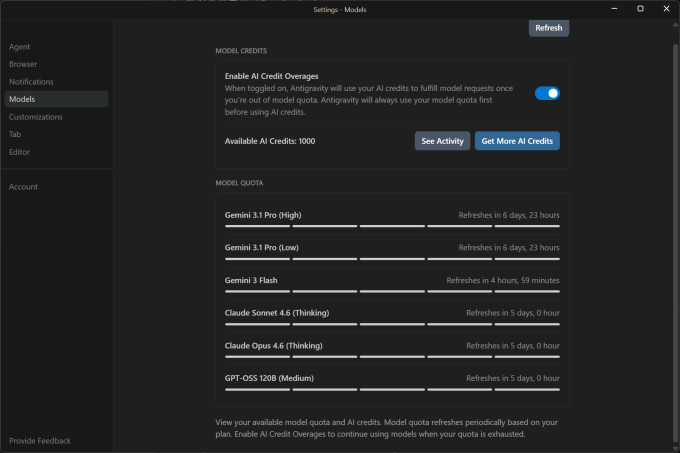Click the See Activity button
The height and width of the screenshot is (453, 680).
click(x=442, y=141)
